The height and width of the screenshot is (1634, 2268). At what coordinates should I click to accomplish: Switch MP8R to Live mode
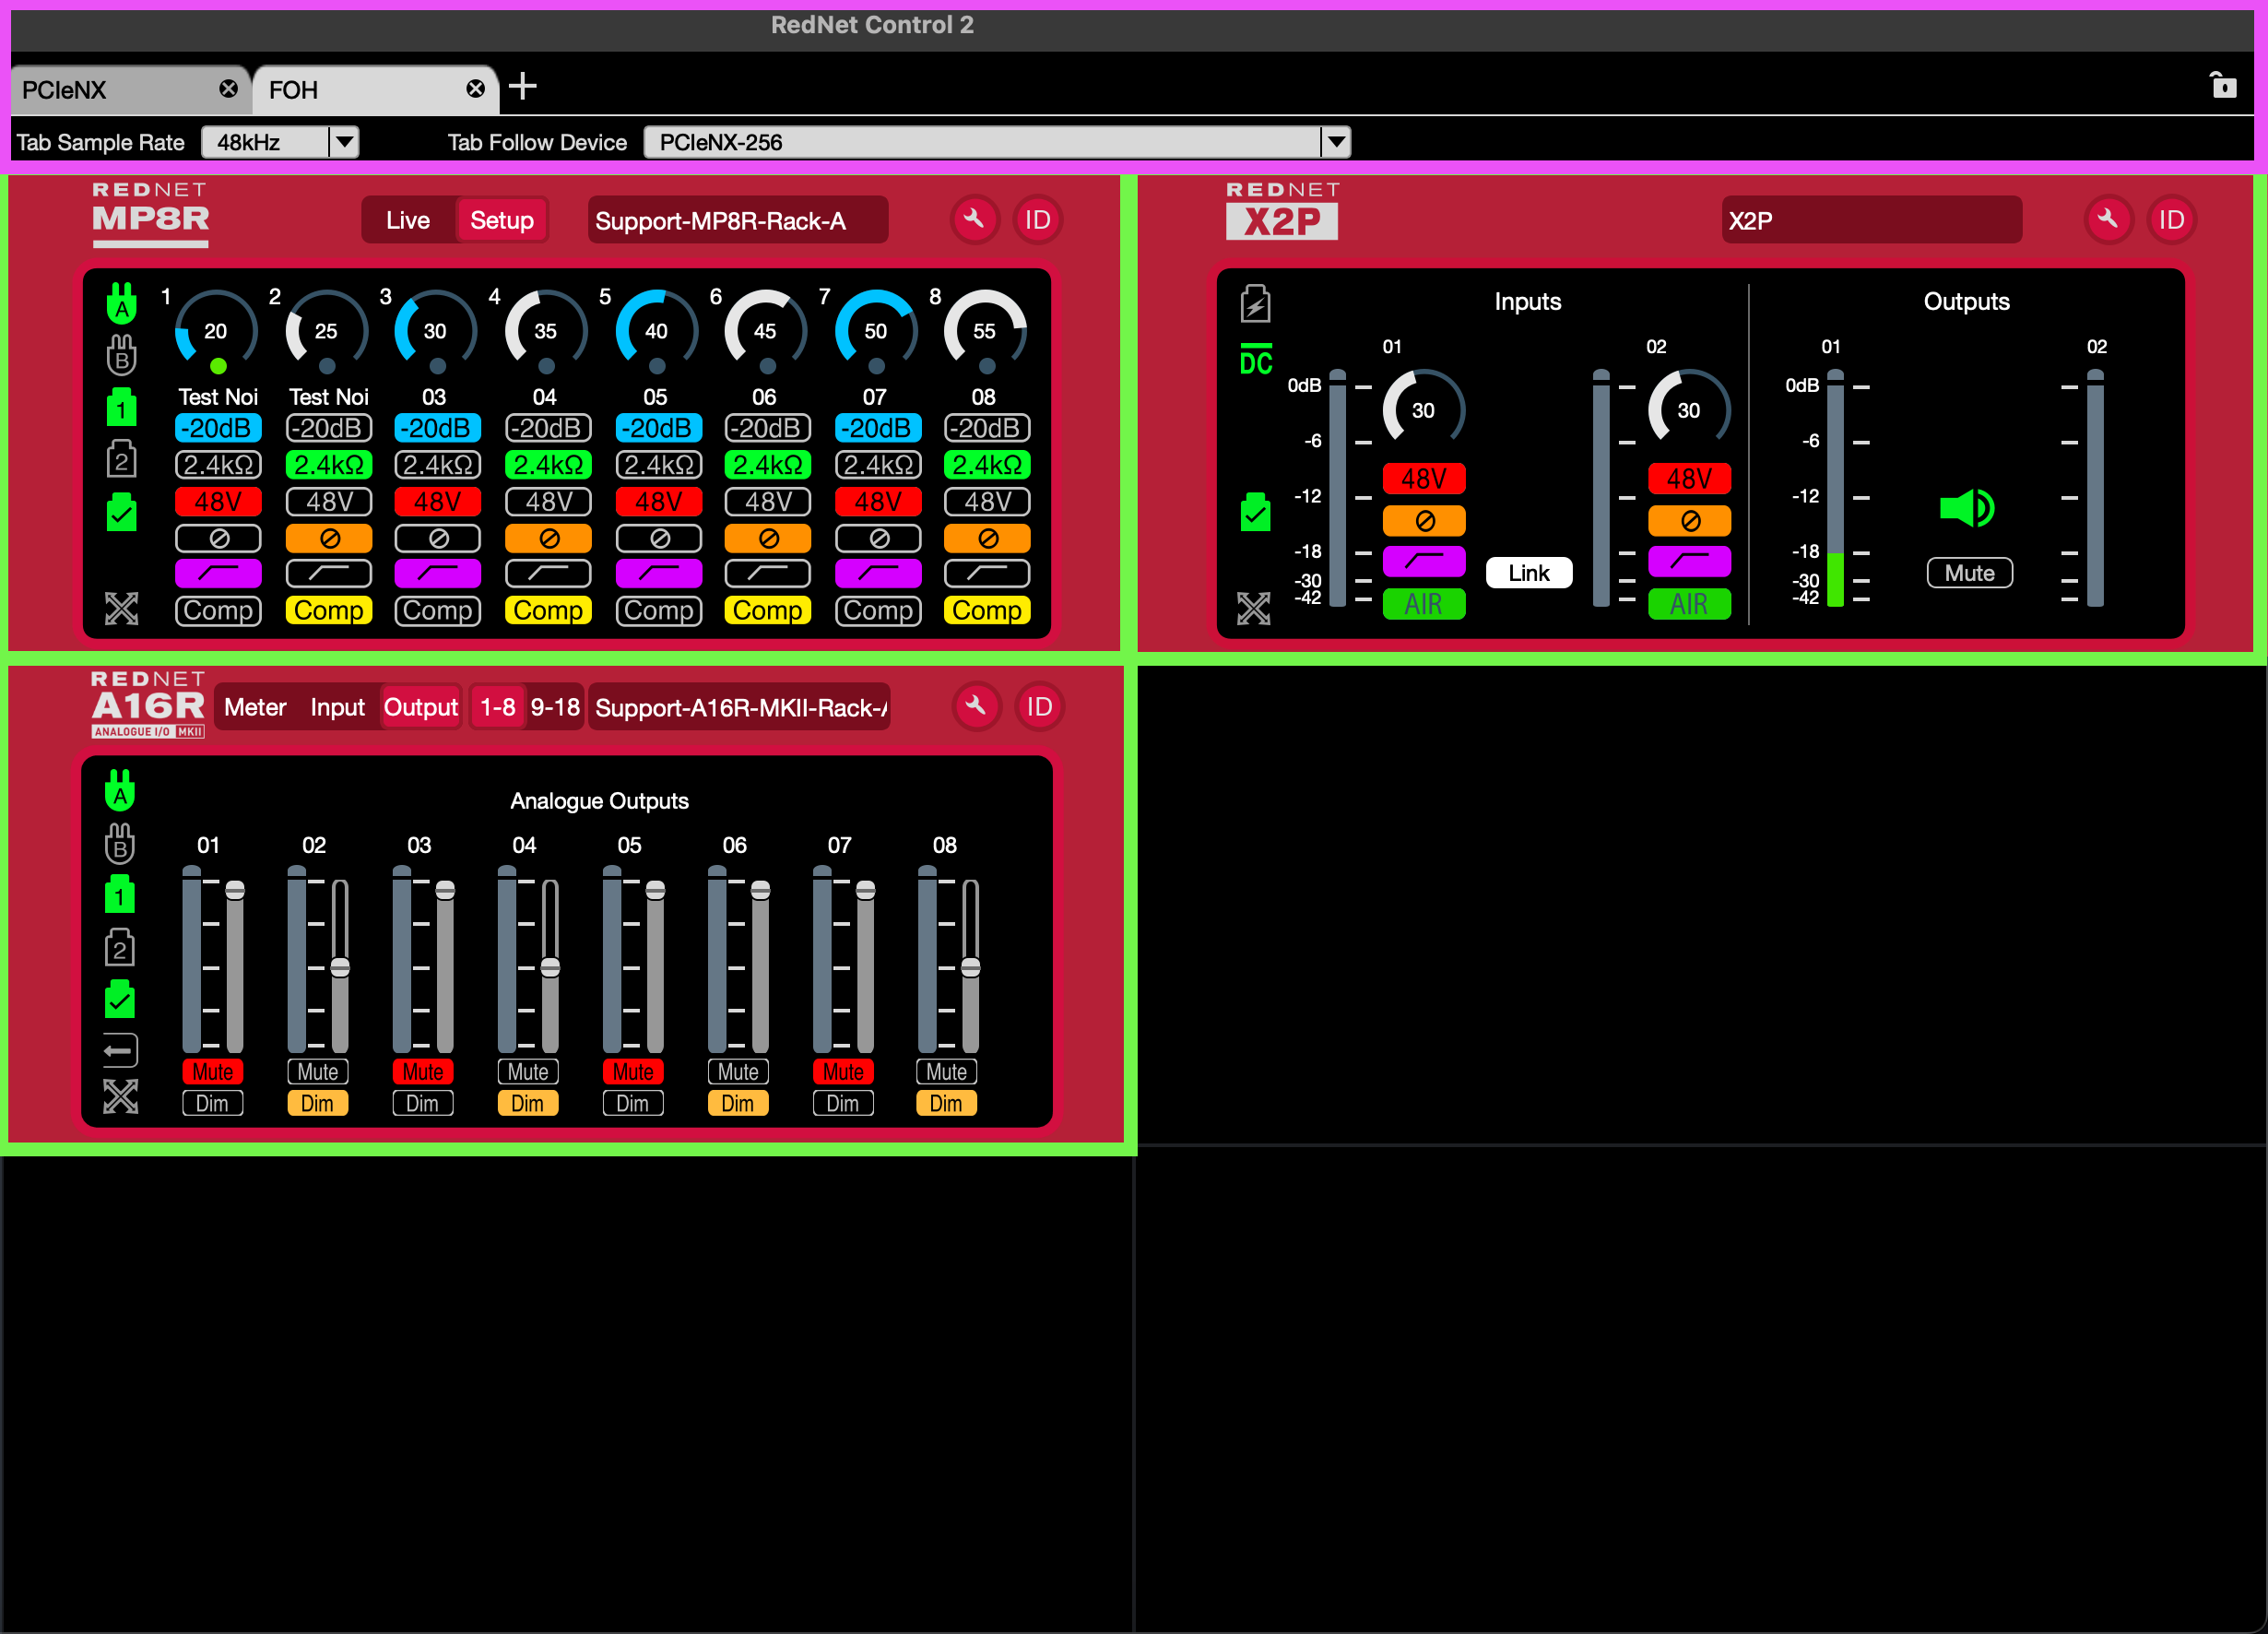408,220
